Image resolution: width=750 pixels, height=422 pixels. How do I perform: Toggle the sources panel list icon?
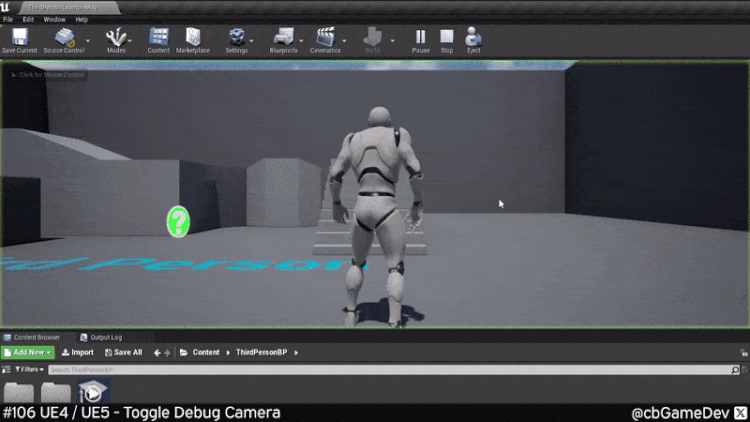6,369
